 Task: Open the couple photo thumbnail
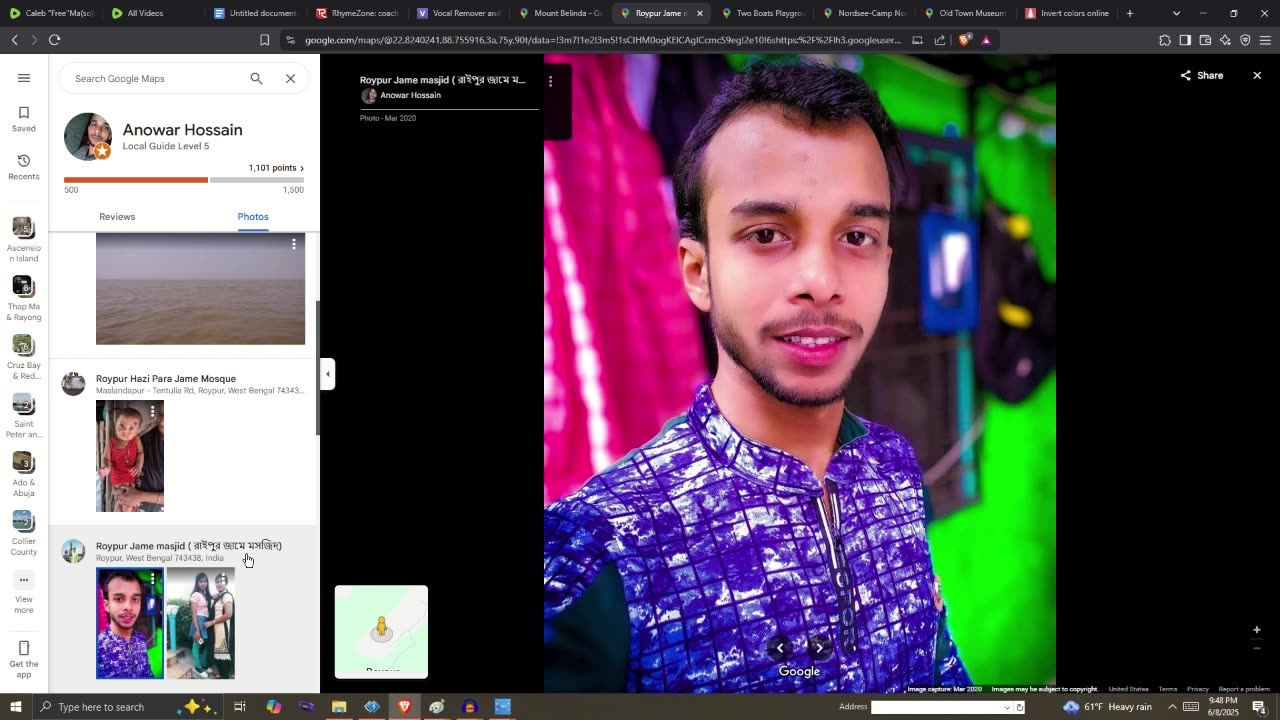200,624
